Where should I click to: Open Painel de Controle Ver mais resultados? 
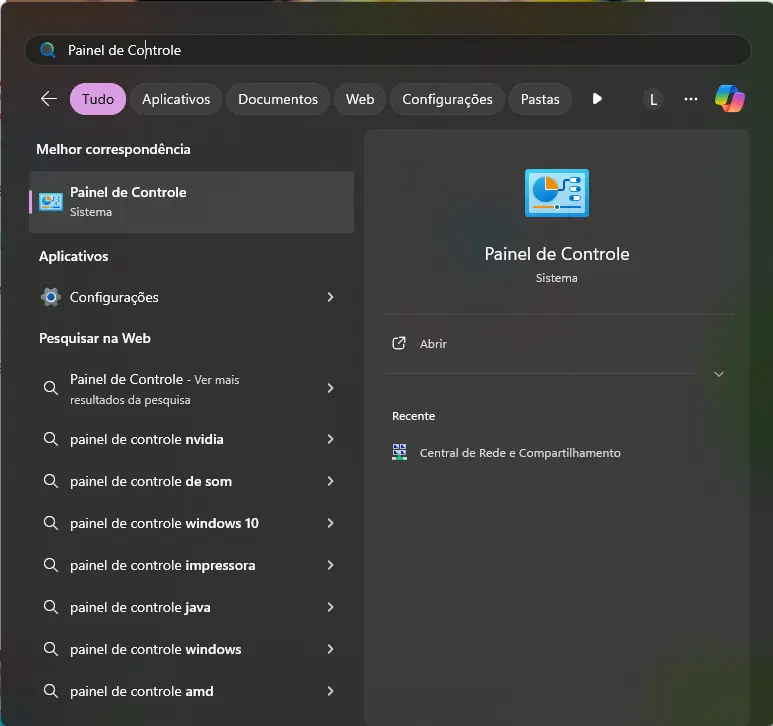[191, 389]
